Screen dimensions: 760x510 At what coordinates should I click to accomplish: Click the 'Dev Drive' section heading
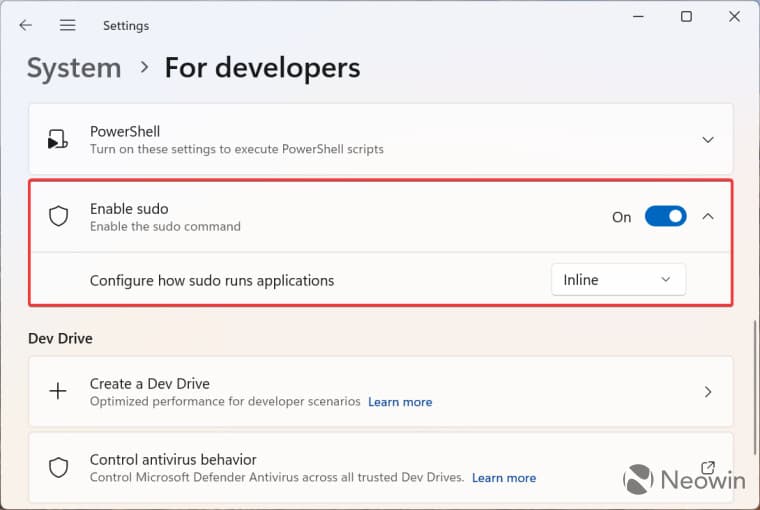(61, 338)
